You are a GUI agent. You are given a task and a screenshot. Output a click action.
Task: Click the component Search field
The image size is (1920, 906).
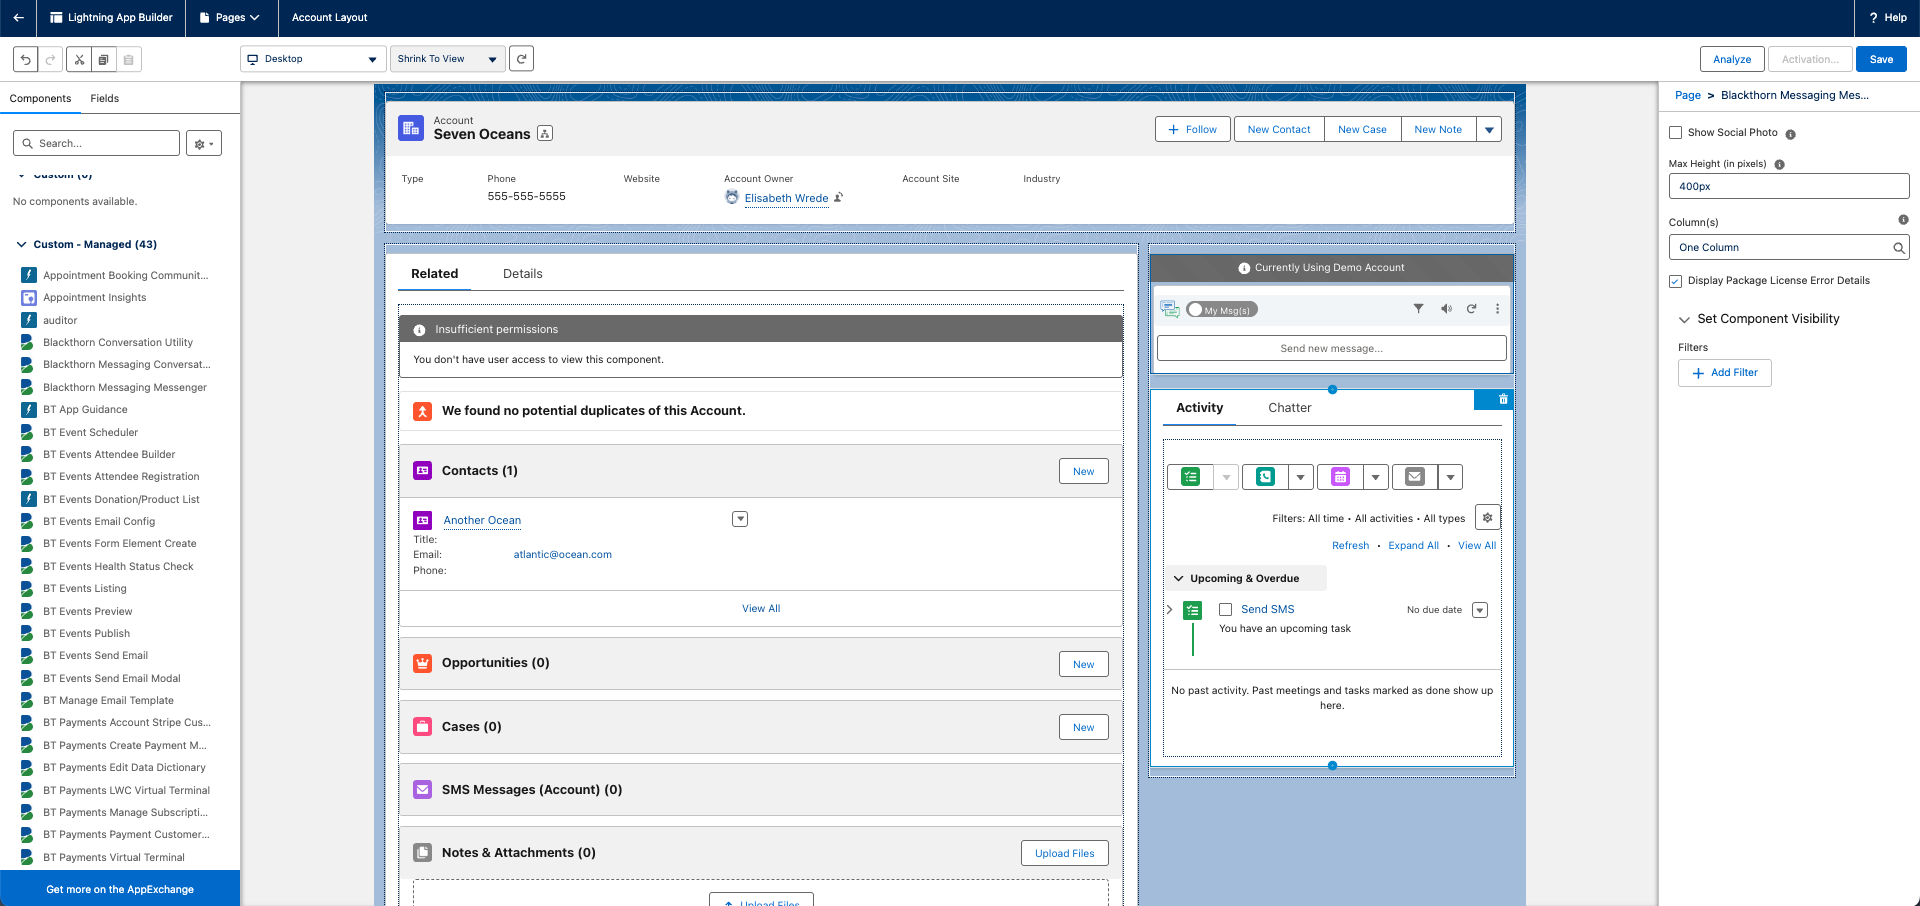pyautogui.click(x=97, y=144)
